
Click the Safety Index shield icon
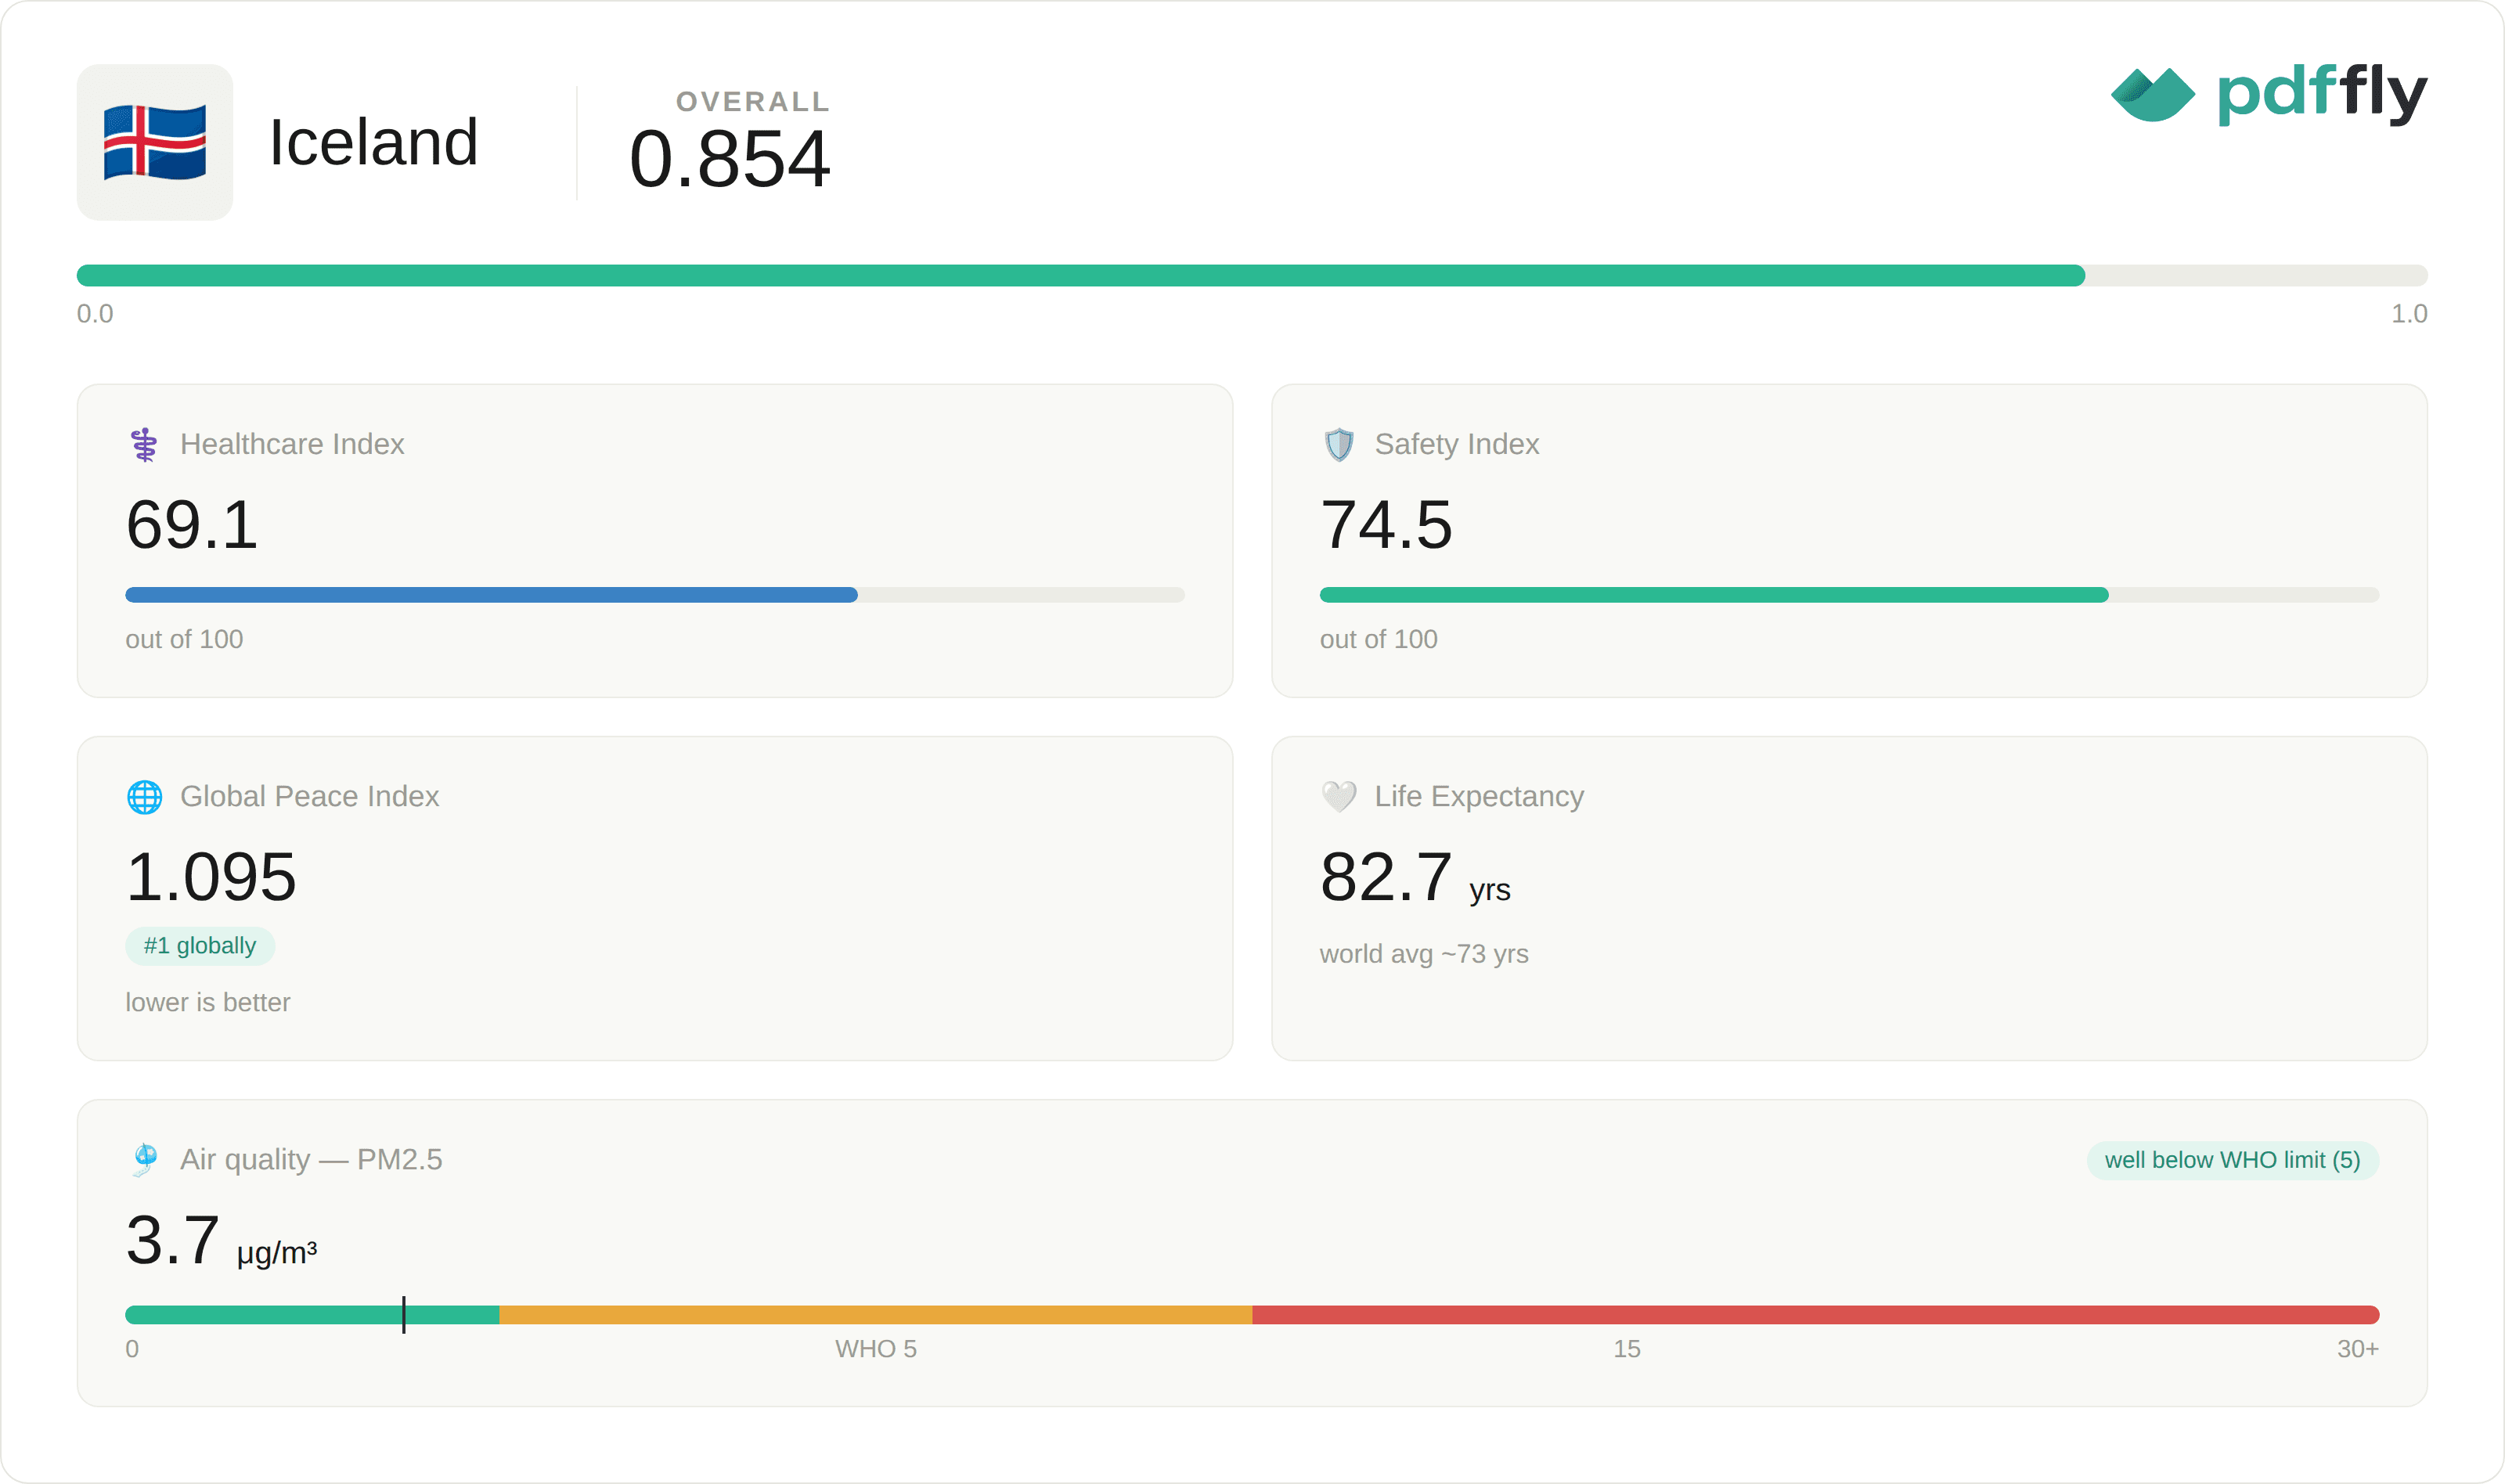point(1339,444)
